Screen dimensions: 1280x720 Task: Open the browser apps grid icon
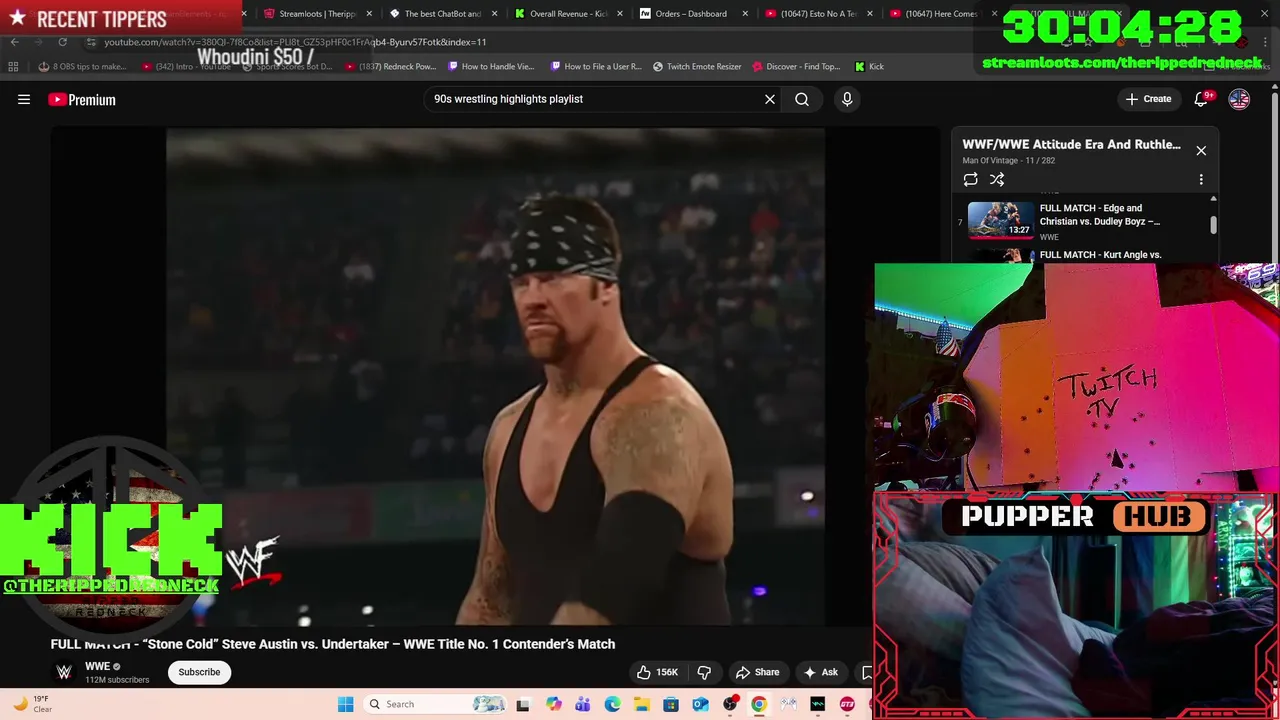13,67
